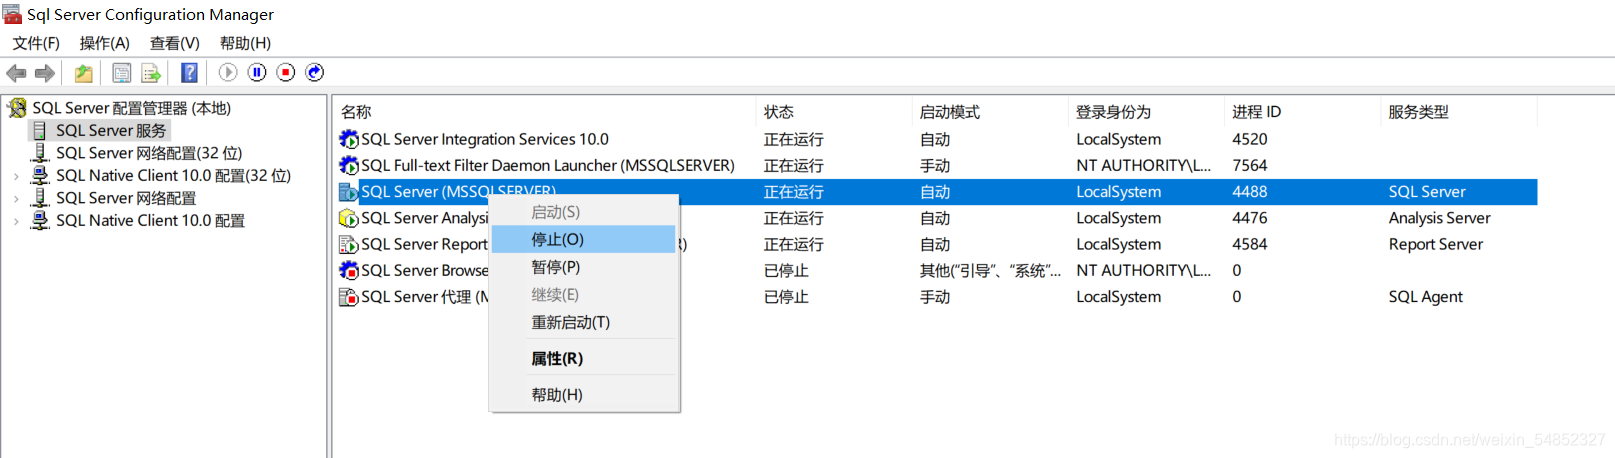Click the Back arrow toolbar icon
1615x458 pixels.
[x=16, y=73]
